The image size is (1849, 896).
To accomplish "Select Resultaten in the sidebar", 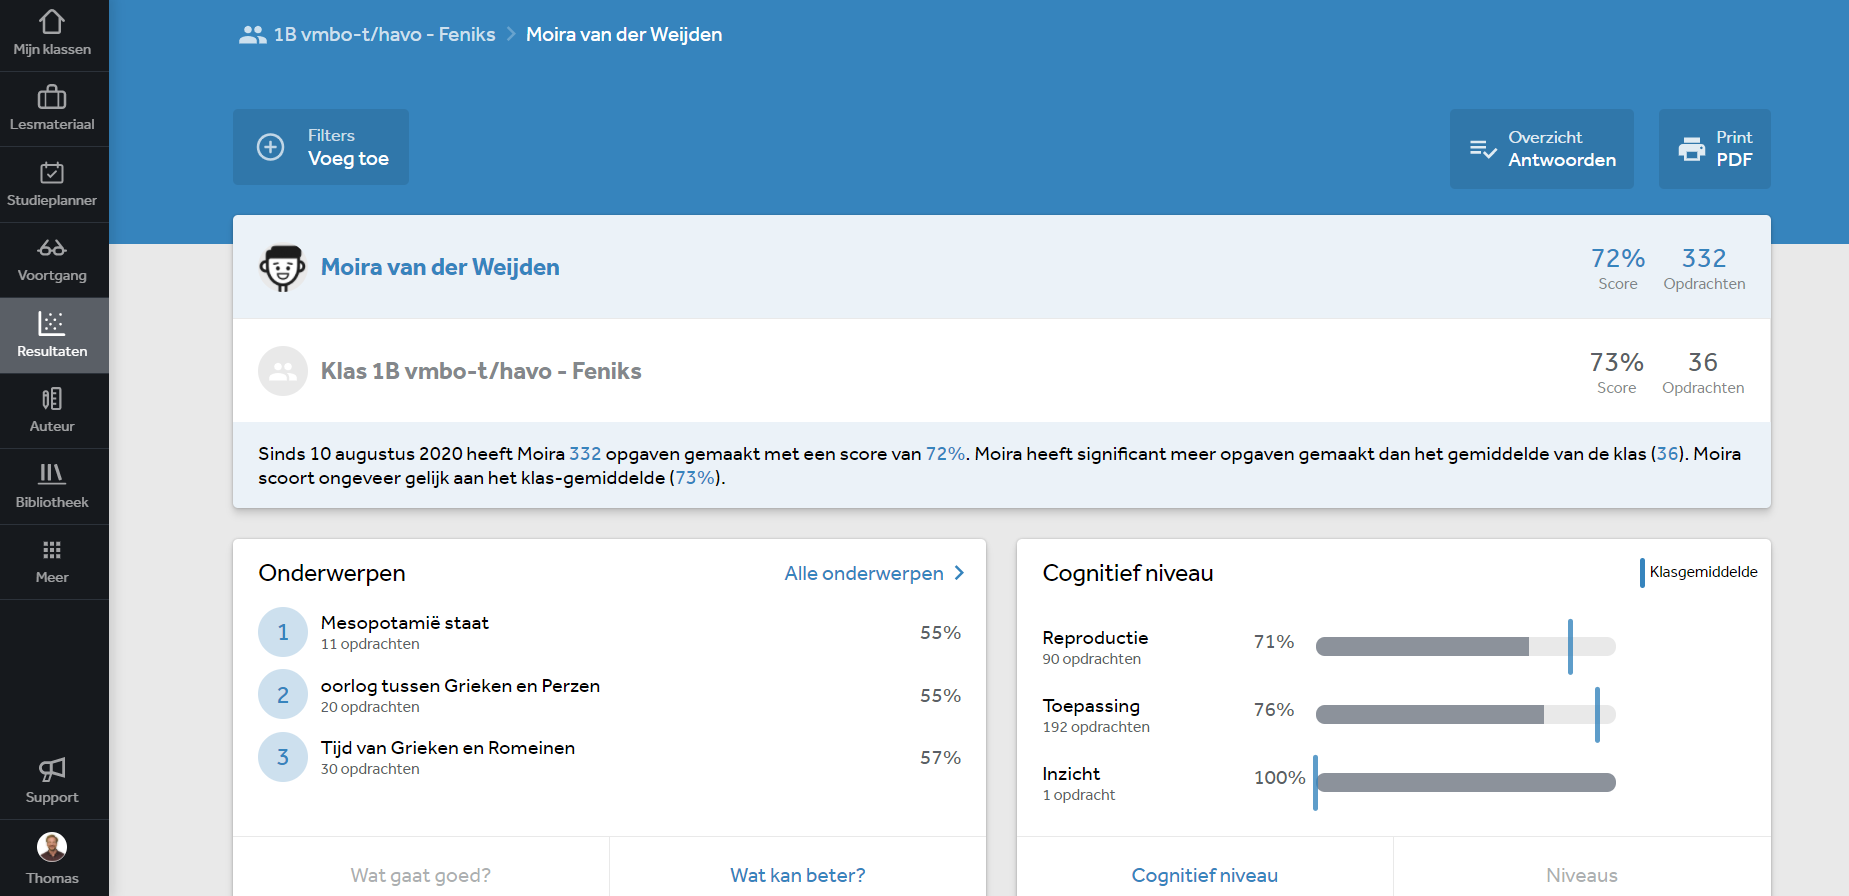I will click(52, 336).
